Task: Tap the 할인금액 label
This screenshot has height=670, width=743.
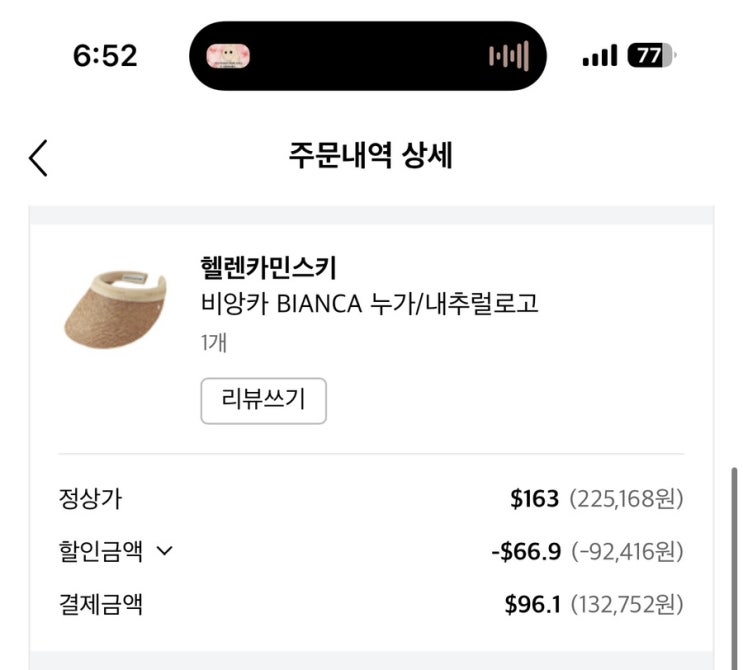Action: point(100,551)
